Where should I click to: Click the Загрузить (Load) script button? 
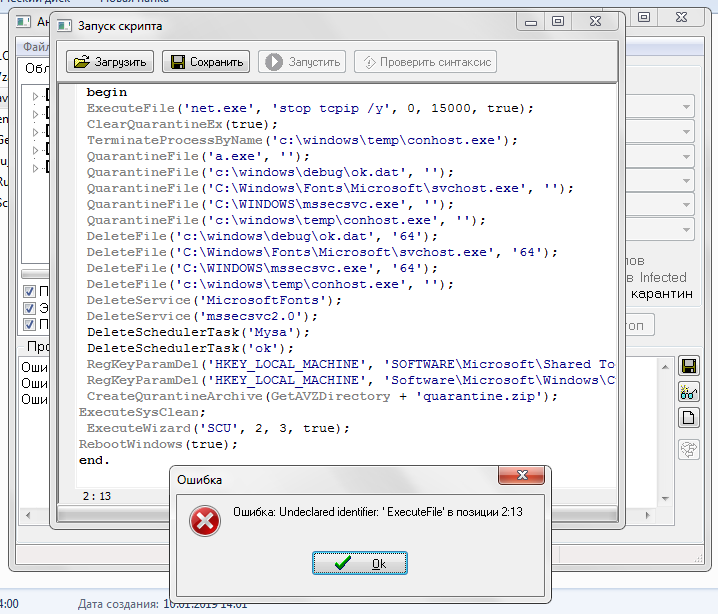click(x=110, y=62)
